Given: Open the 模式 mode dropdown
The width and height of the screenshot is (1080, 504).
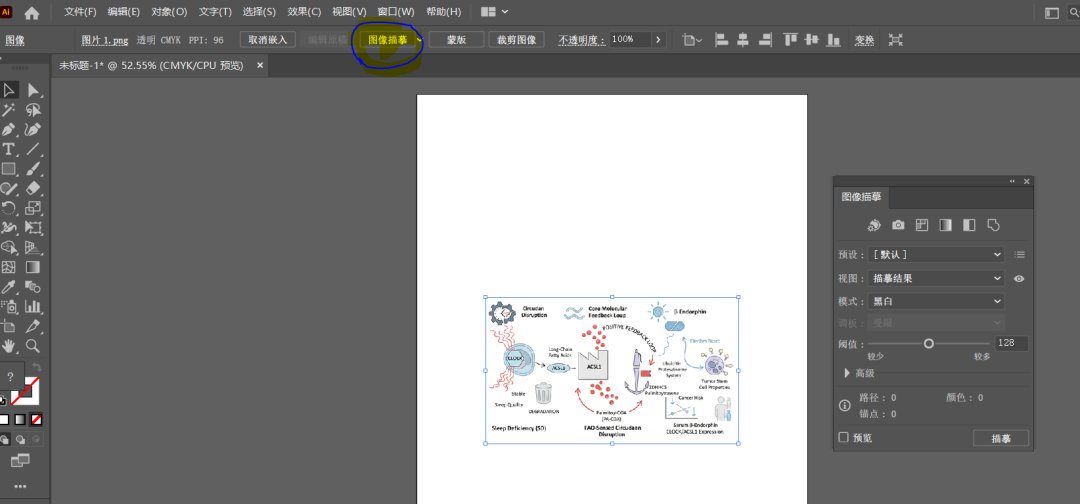Looking at the screenshot, I should [x=934, y=301].
